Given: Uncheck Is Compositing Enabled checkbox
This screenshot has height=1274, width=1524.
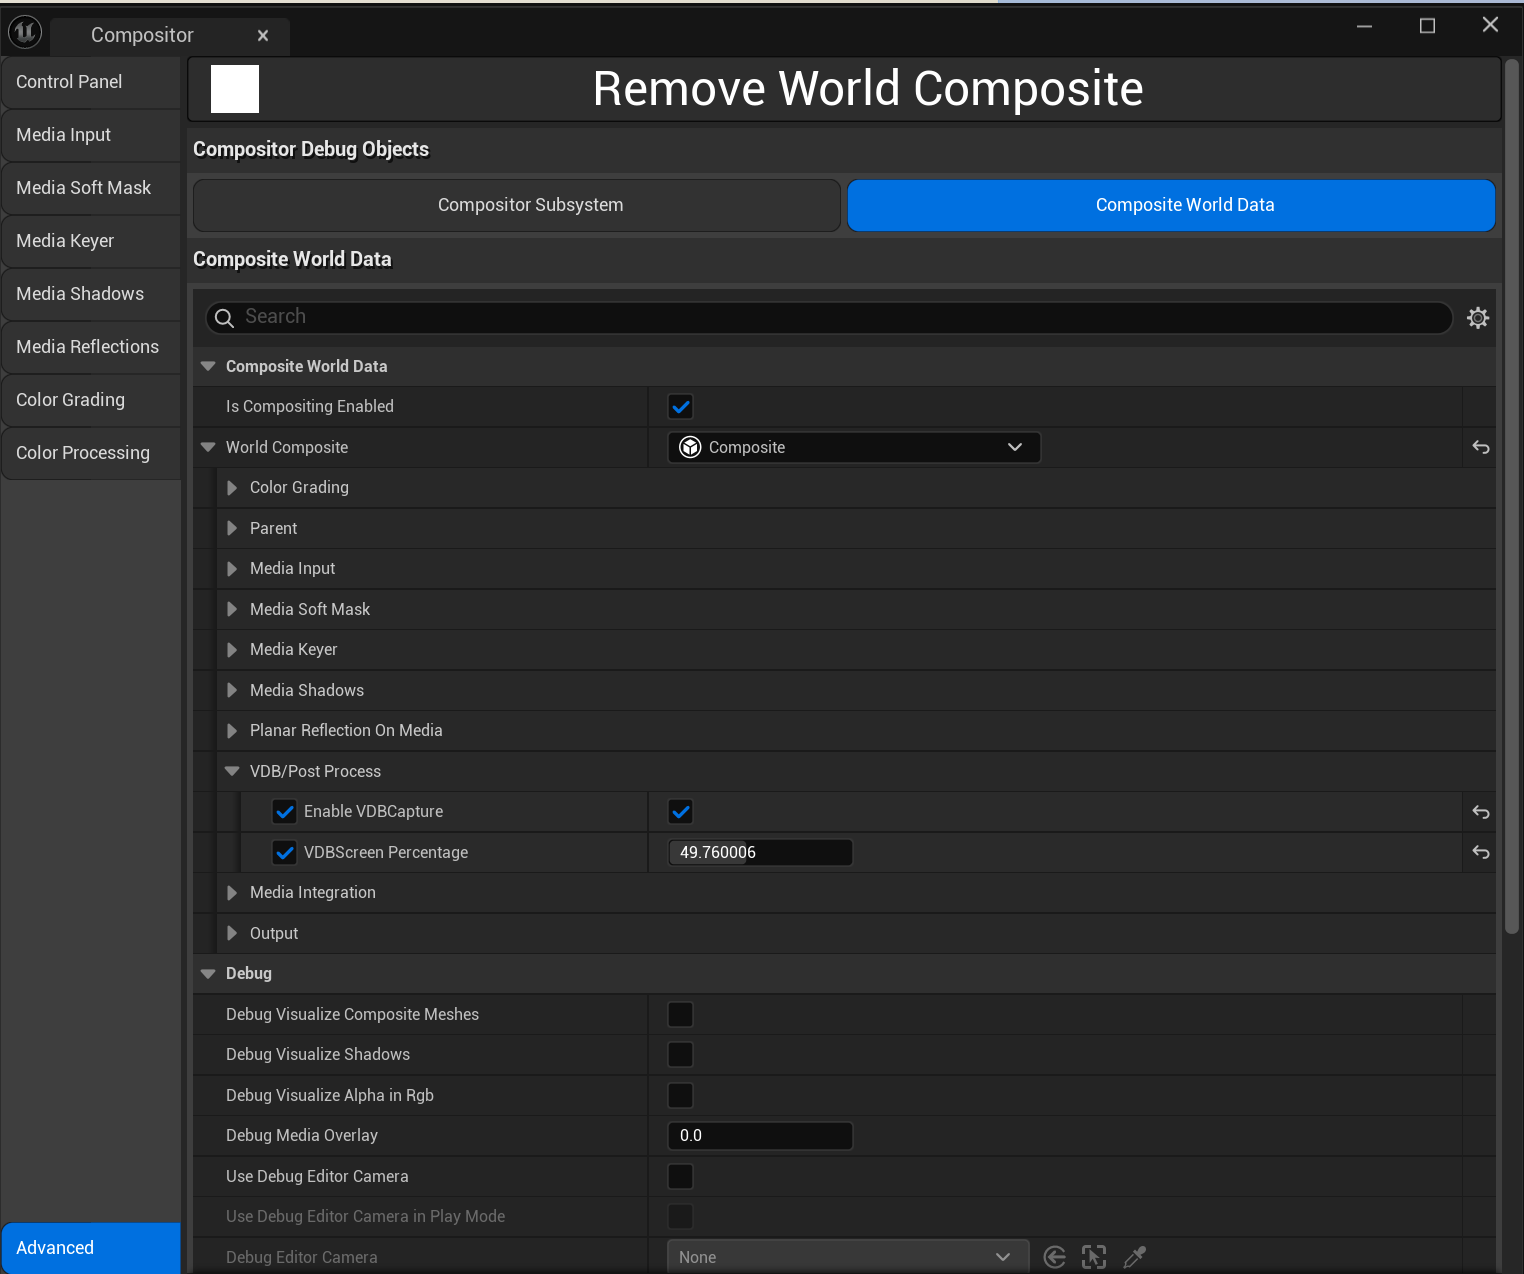Looking at the screenshot, I should pyautogui.click(x=680, y=407).
